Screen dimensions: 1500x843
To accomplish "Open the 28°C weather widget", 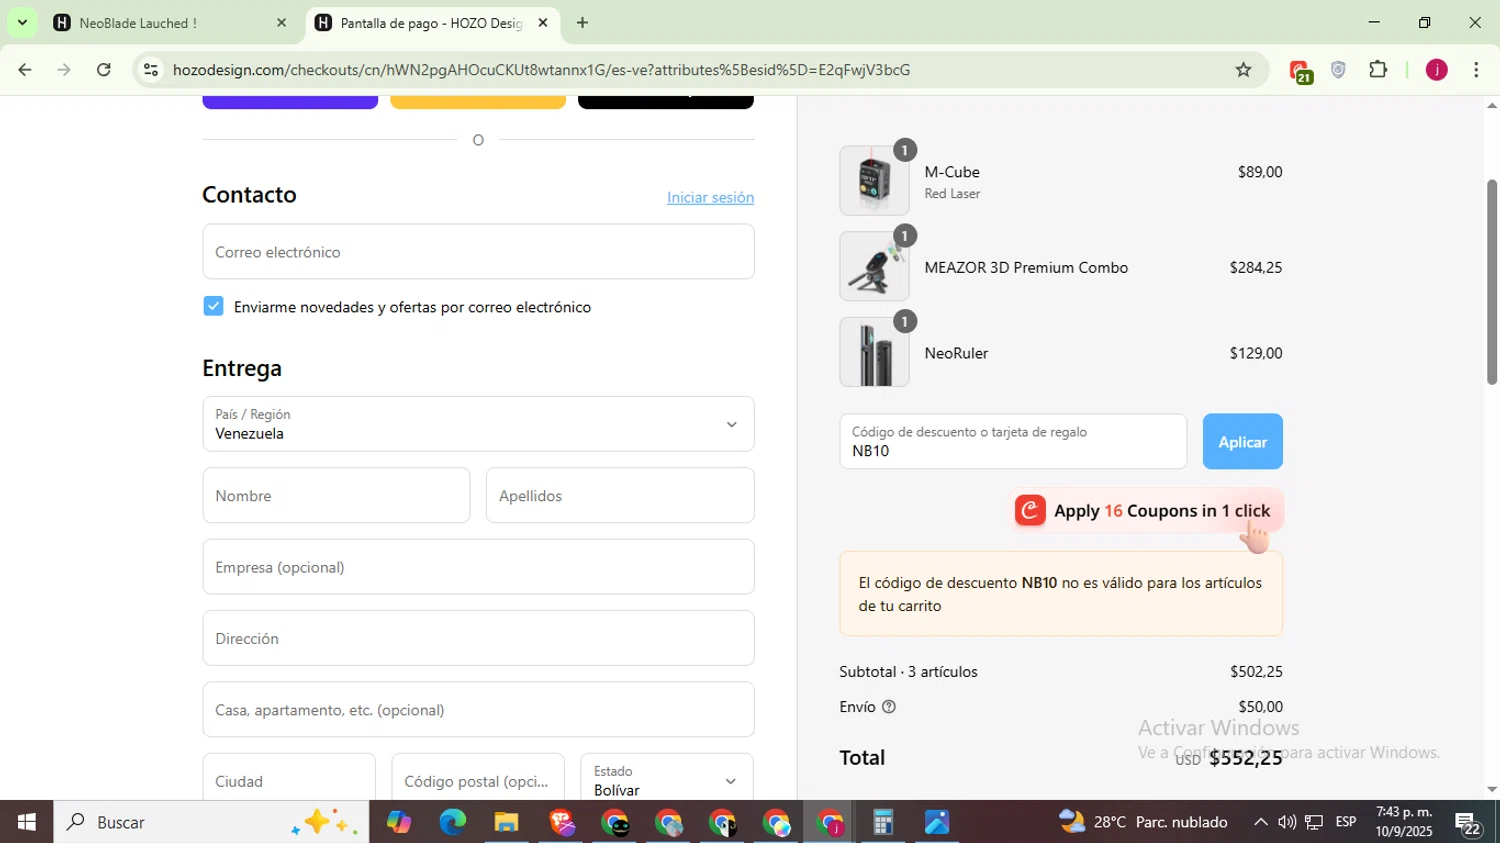I will (1143, 822).
